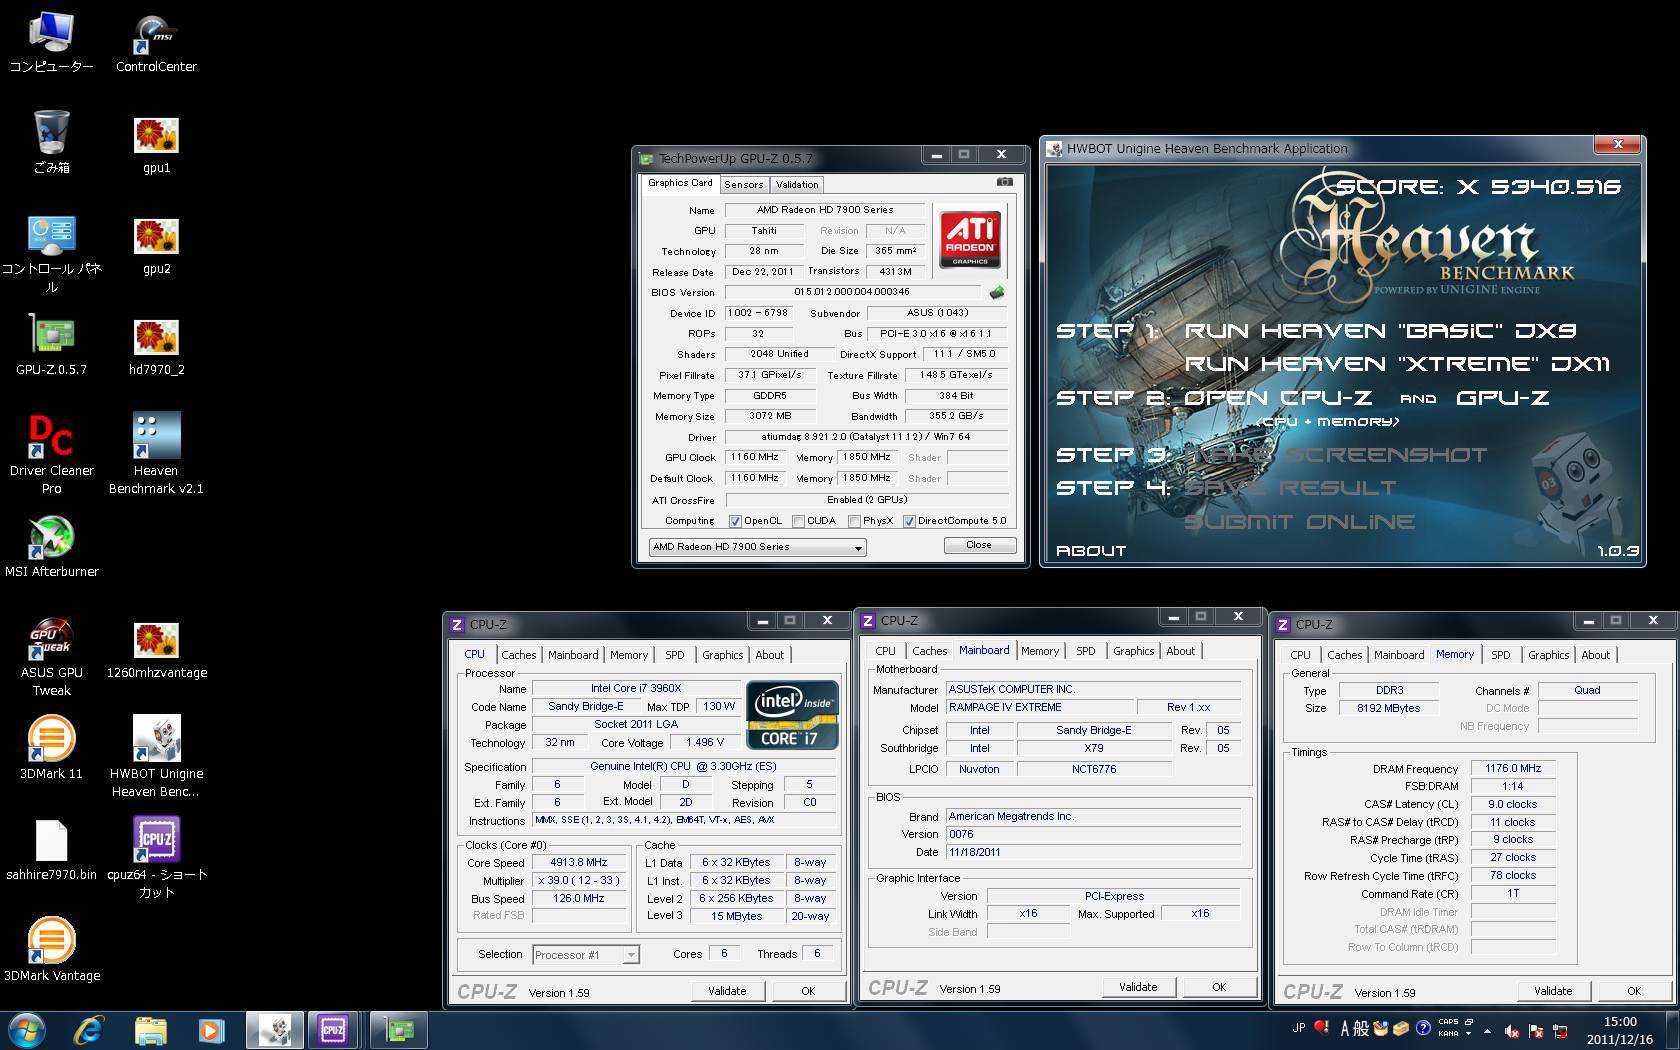Launch MSI Afterburner shortcut
Viewport: 1680px width, 1050px height.
coord(52,548)
